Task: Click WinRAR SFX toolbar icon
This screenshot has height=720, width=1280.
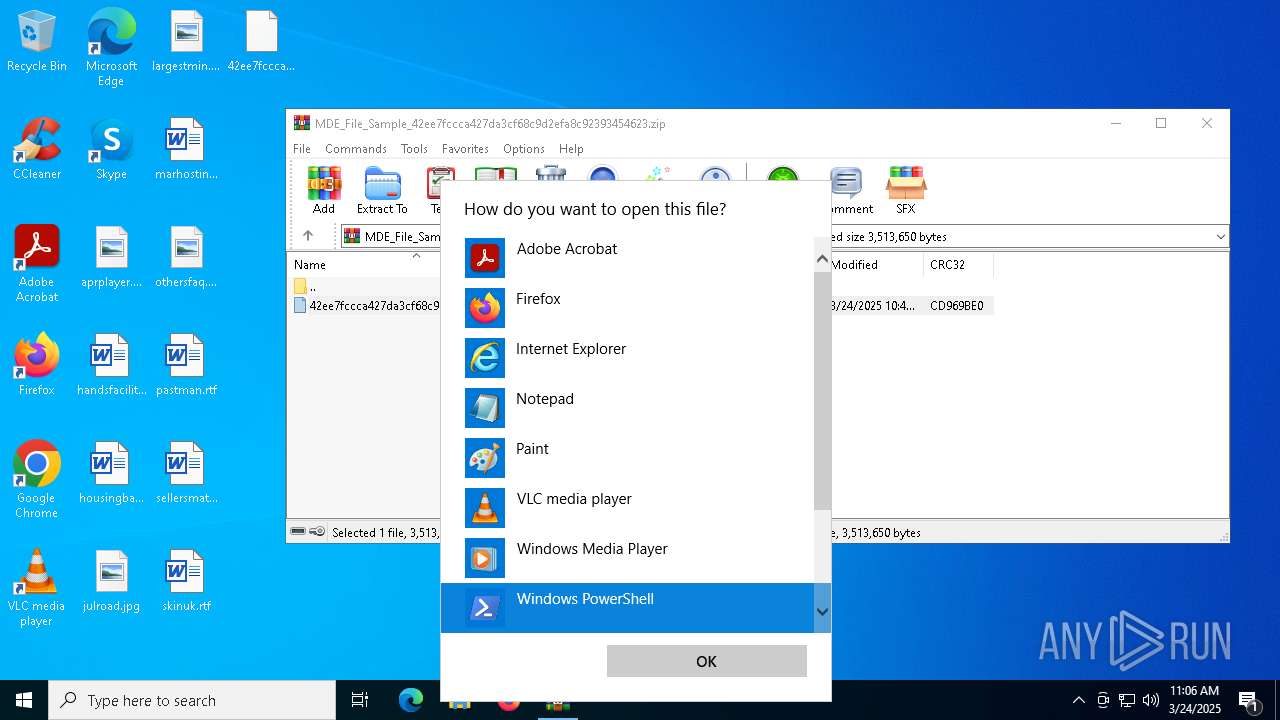Action: pos(905,190)
